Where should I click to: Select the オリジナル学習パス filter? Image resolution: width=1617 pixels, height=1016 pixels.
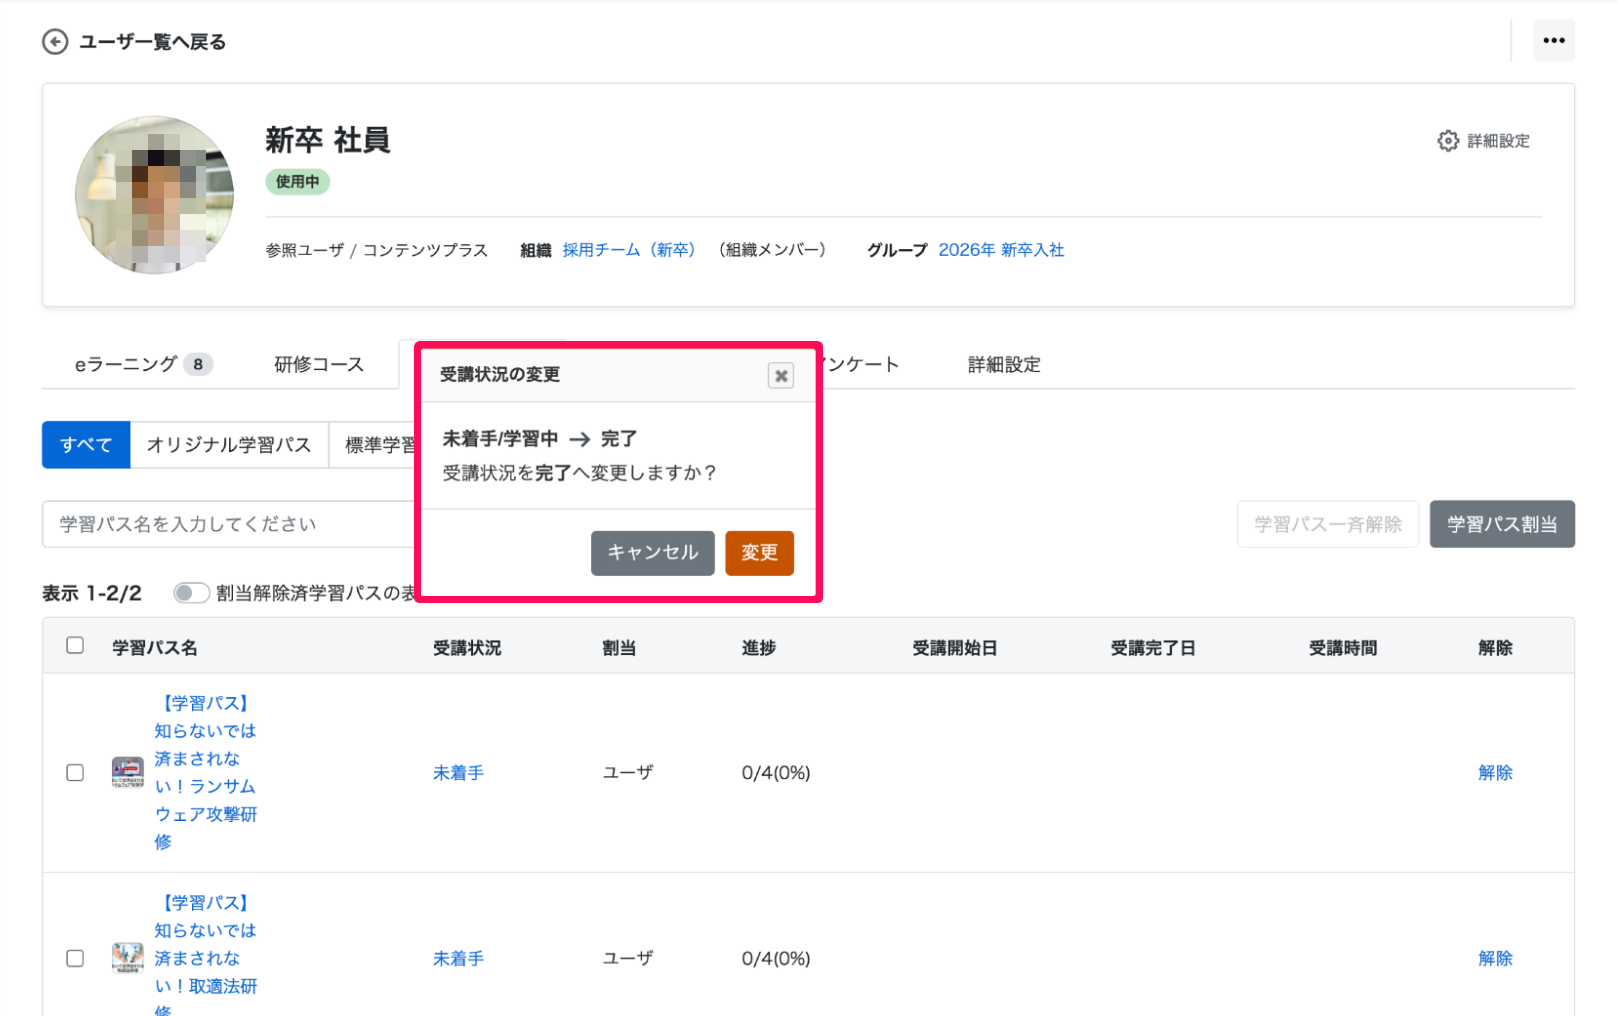229,445
